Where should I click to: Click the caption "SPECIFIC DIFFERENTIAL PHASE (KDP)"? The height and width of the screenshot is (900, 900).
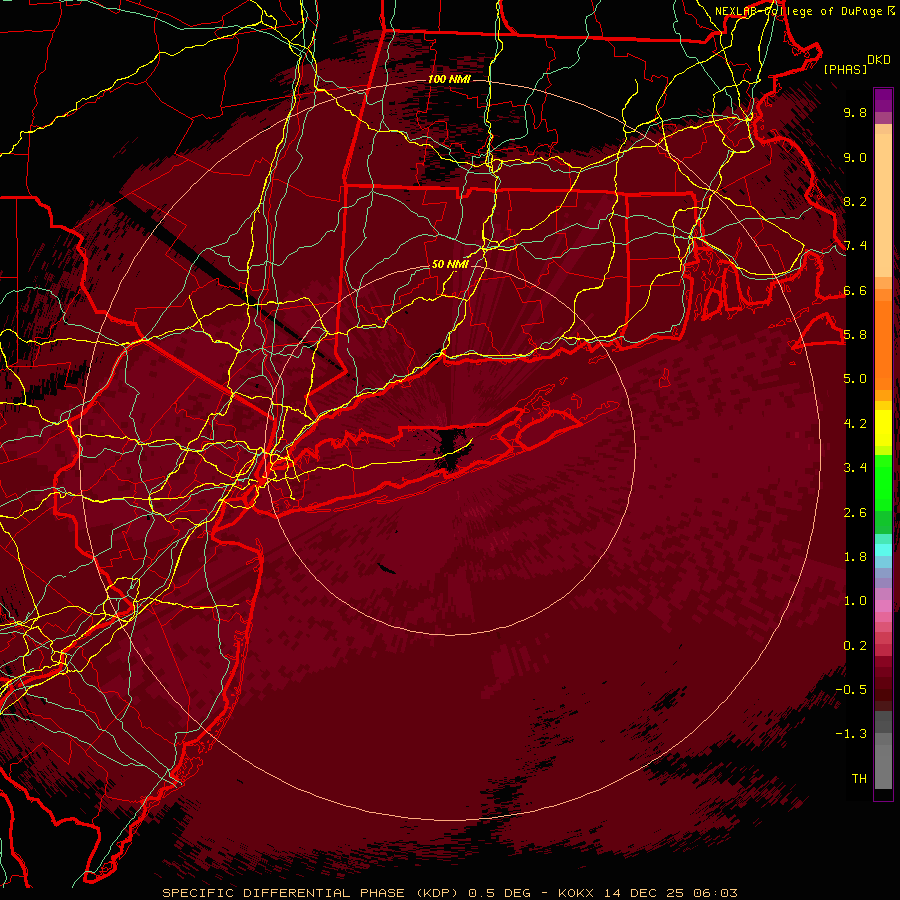pos(310,893)
